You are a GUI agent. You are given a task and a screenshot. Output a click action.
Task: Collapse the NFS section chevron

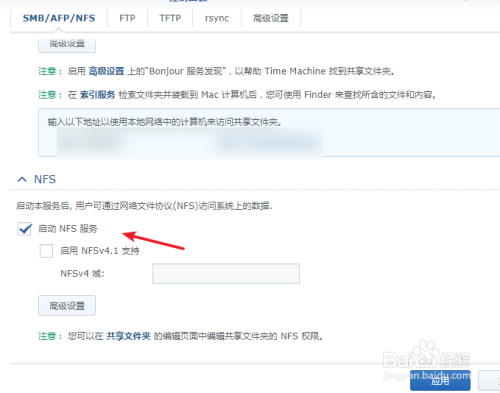pyautogui.click(x=22, y=180)
